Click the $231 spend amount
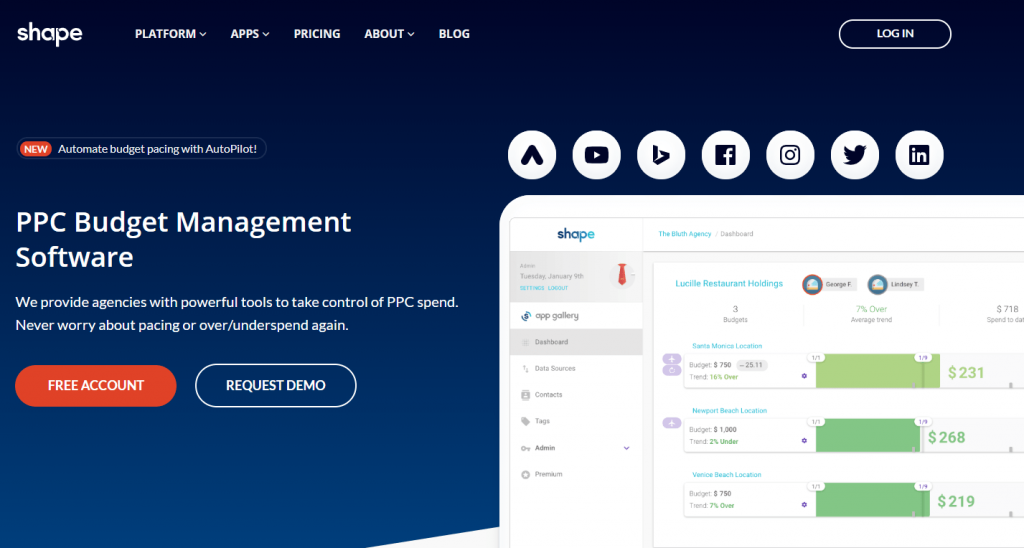The height and width of the screenshot is (548, 1024). click(x=966, y=373)
